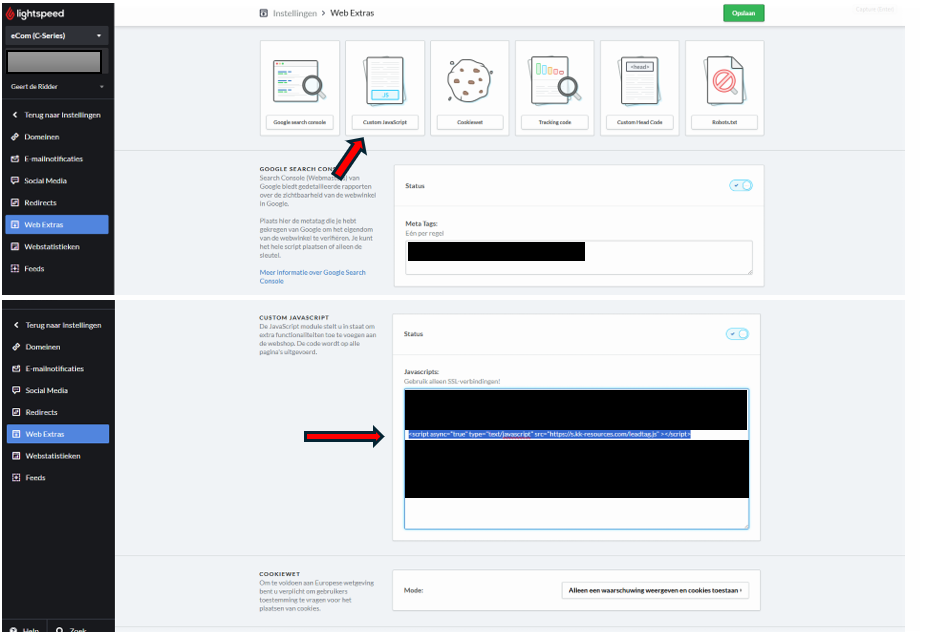Open Meer informatie over Google Search Console link

coord(312,277)
